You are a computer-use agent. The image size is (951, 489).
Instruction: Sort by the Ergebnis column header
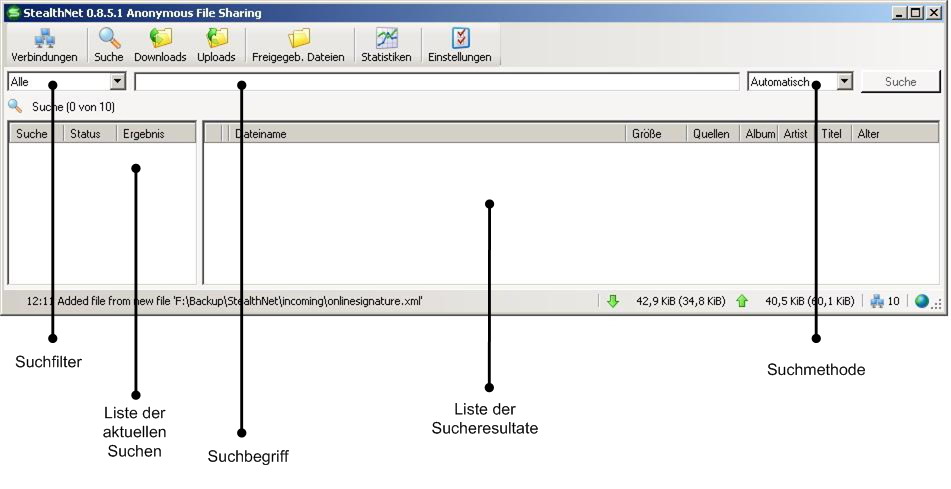156,134
